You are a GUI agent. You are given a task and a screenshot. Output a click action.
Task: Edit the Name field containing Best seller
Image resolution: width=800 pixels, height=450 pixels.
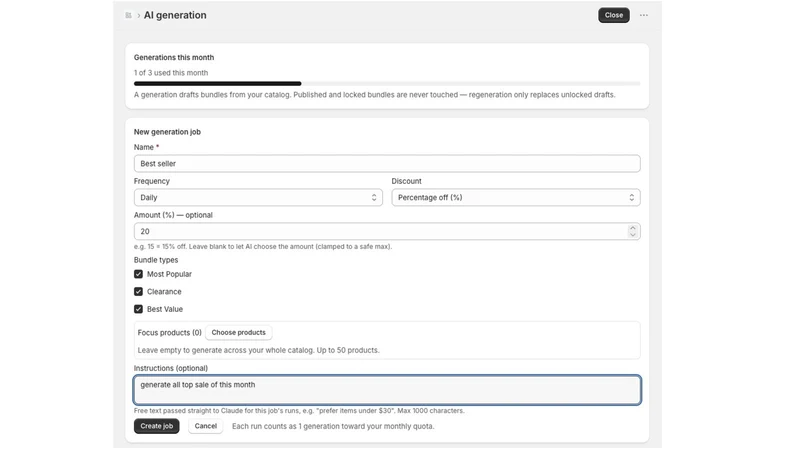387,164
